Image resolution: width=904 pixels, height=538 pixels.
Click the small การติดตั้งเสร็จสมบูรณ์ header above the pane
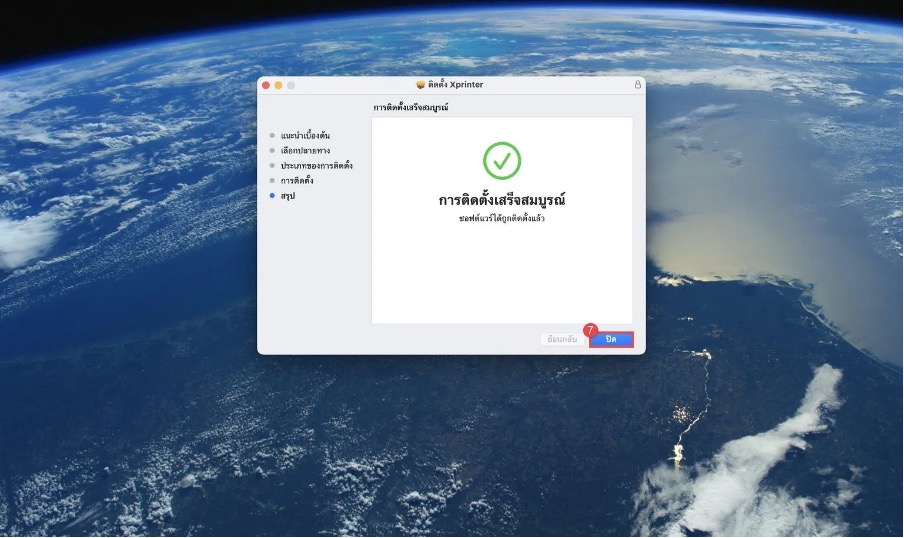click(410, 107)
